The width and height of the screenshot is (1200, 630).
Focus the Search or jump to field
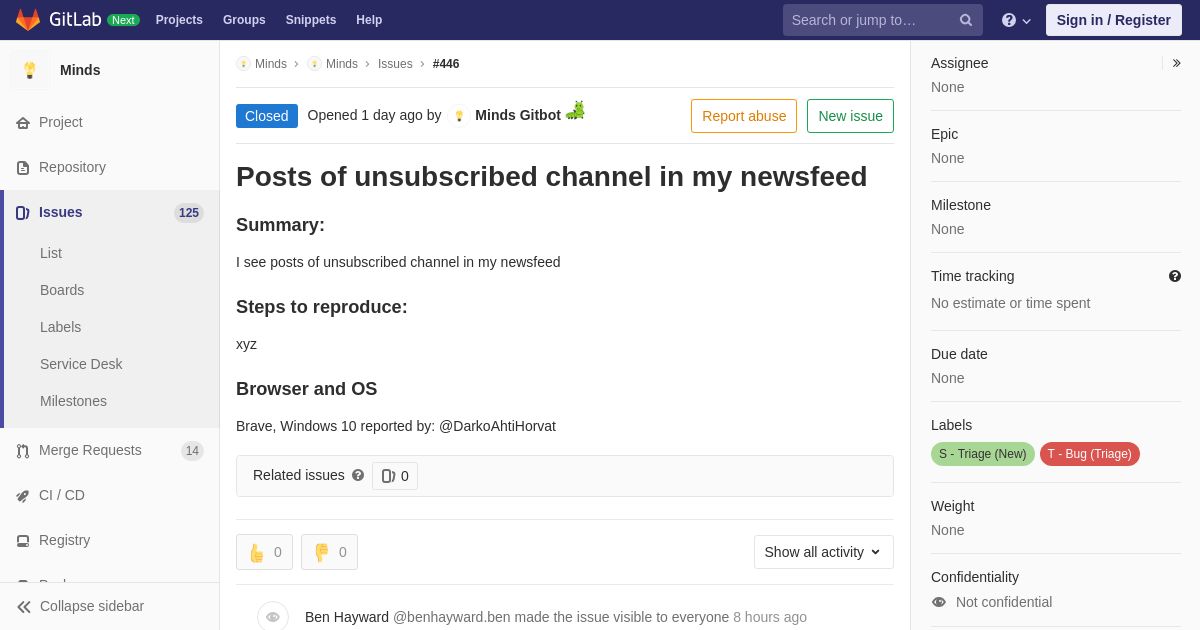[870, 20]
